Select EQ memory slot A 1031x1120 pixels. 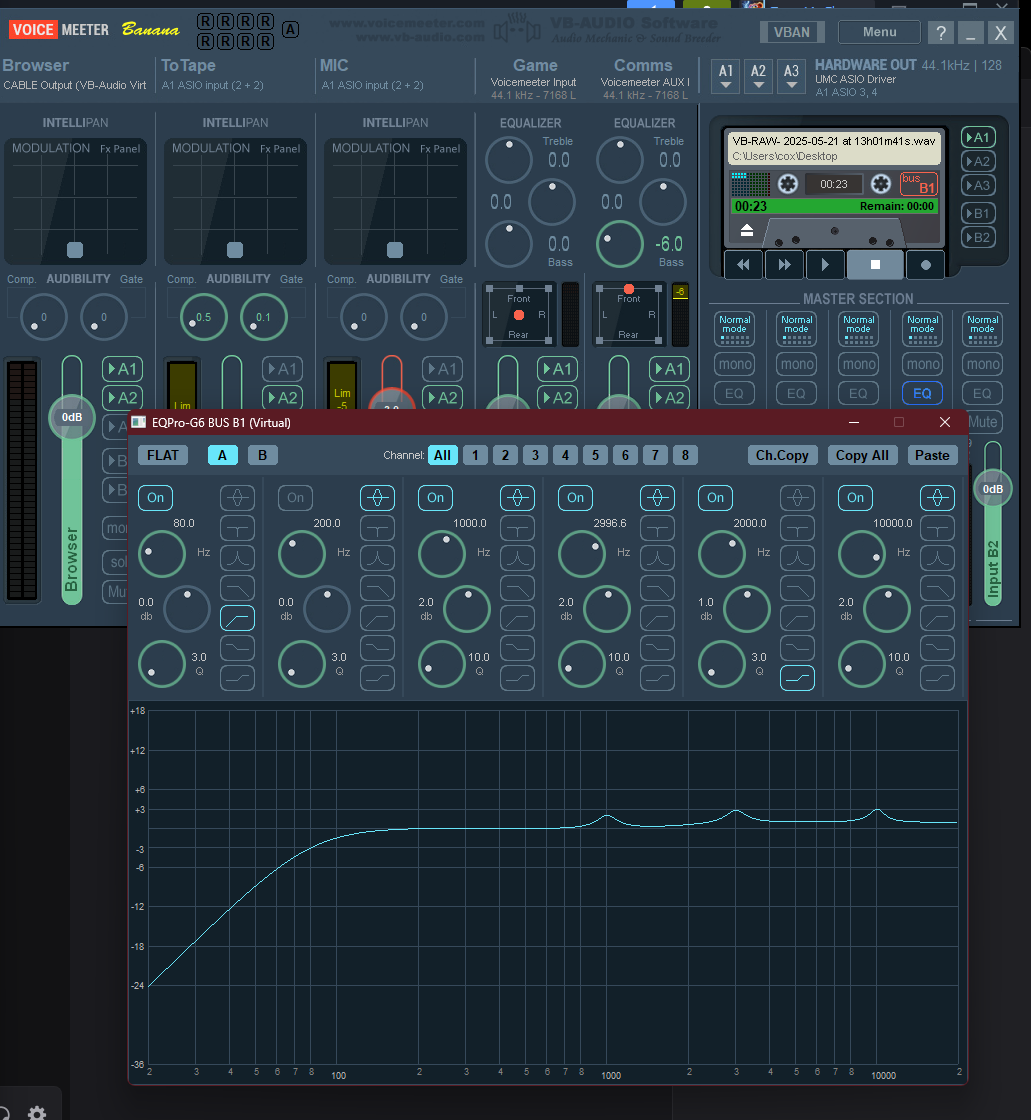(222, 455)
